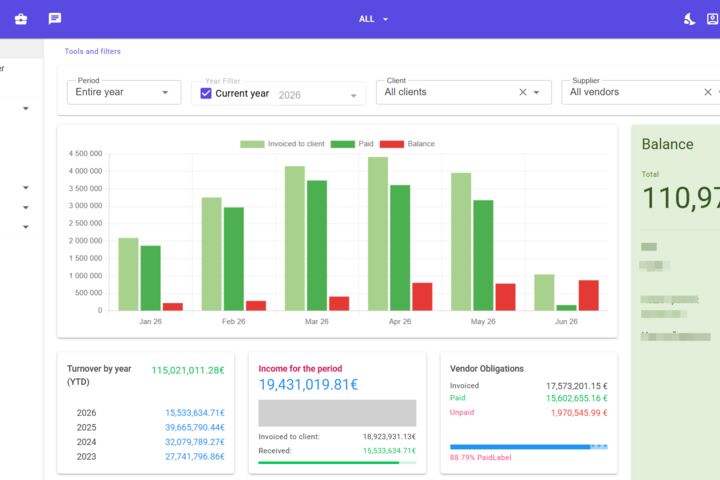This screenshot has width=720, height=480.
Task: Click vendor unpaid value 1,970,545.99 €
Action: point(579,413)
